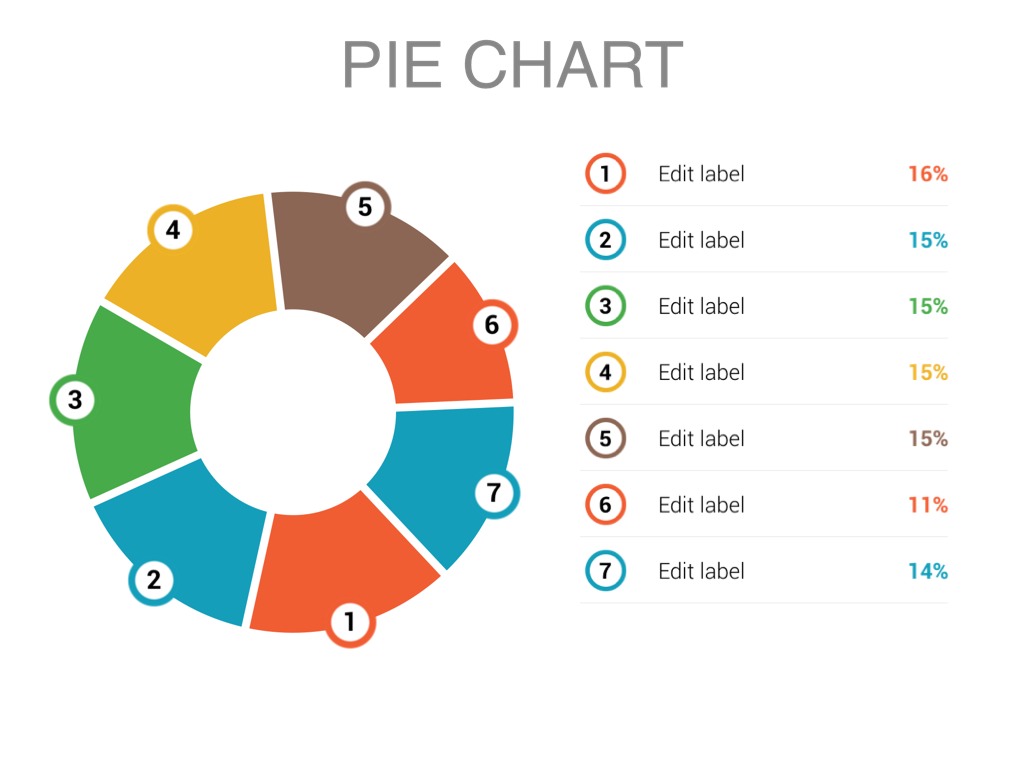Click the legend circle numbered 3

coord(605,306)
